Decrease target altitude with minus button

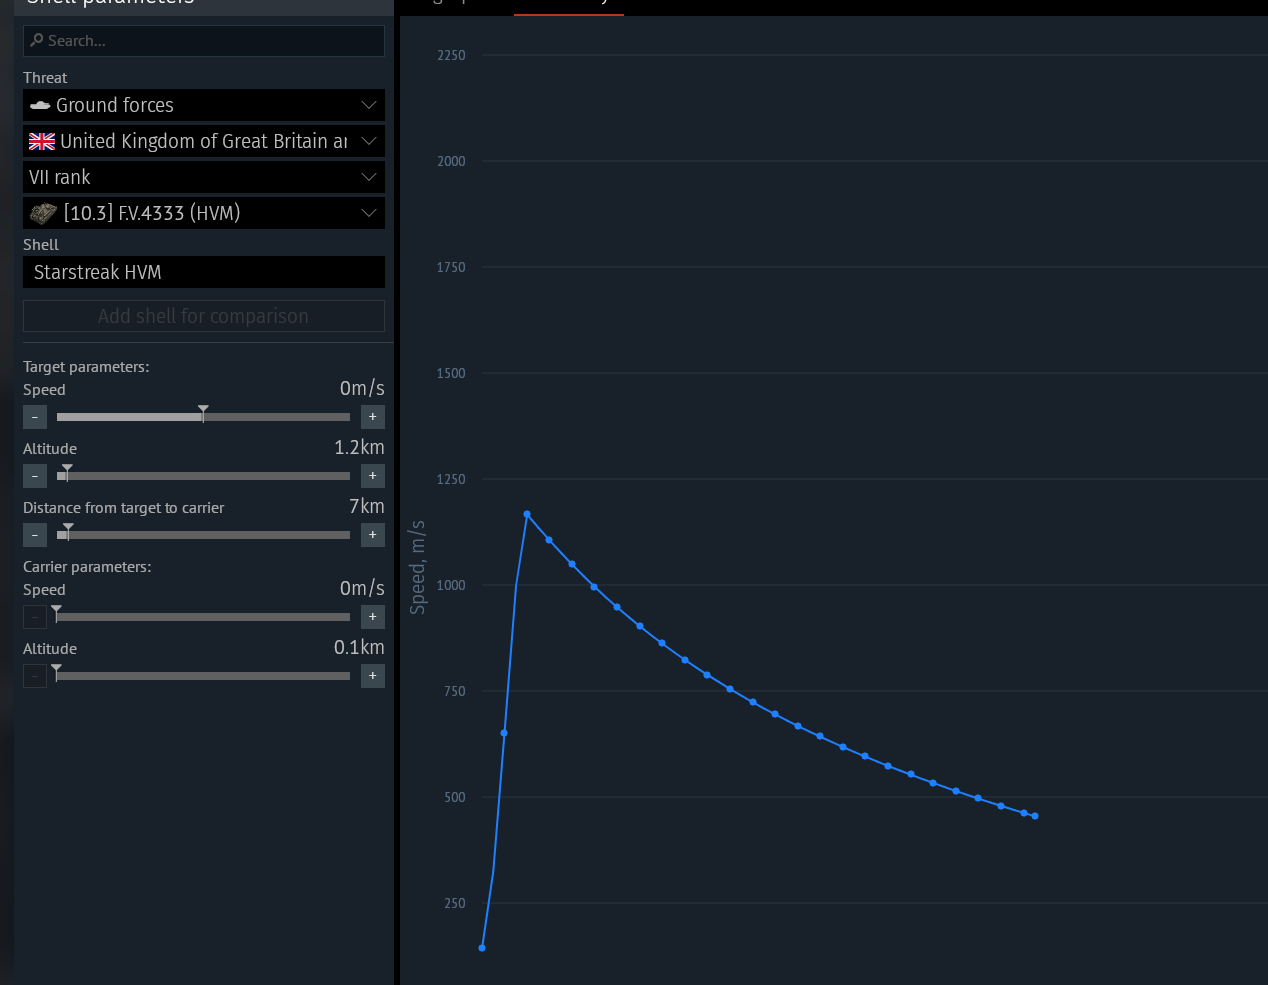(x=35, y=476)
